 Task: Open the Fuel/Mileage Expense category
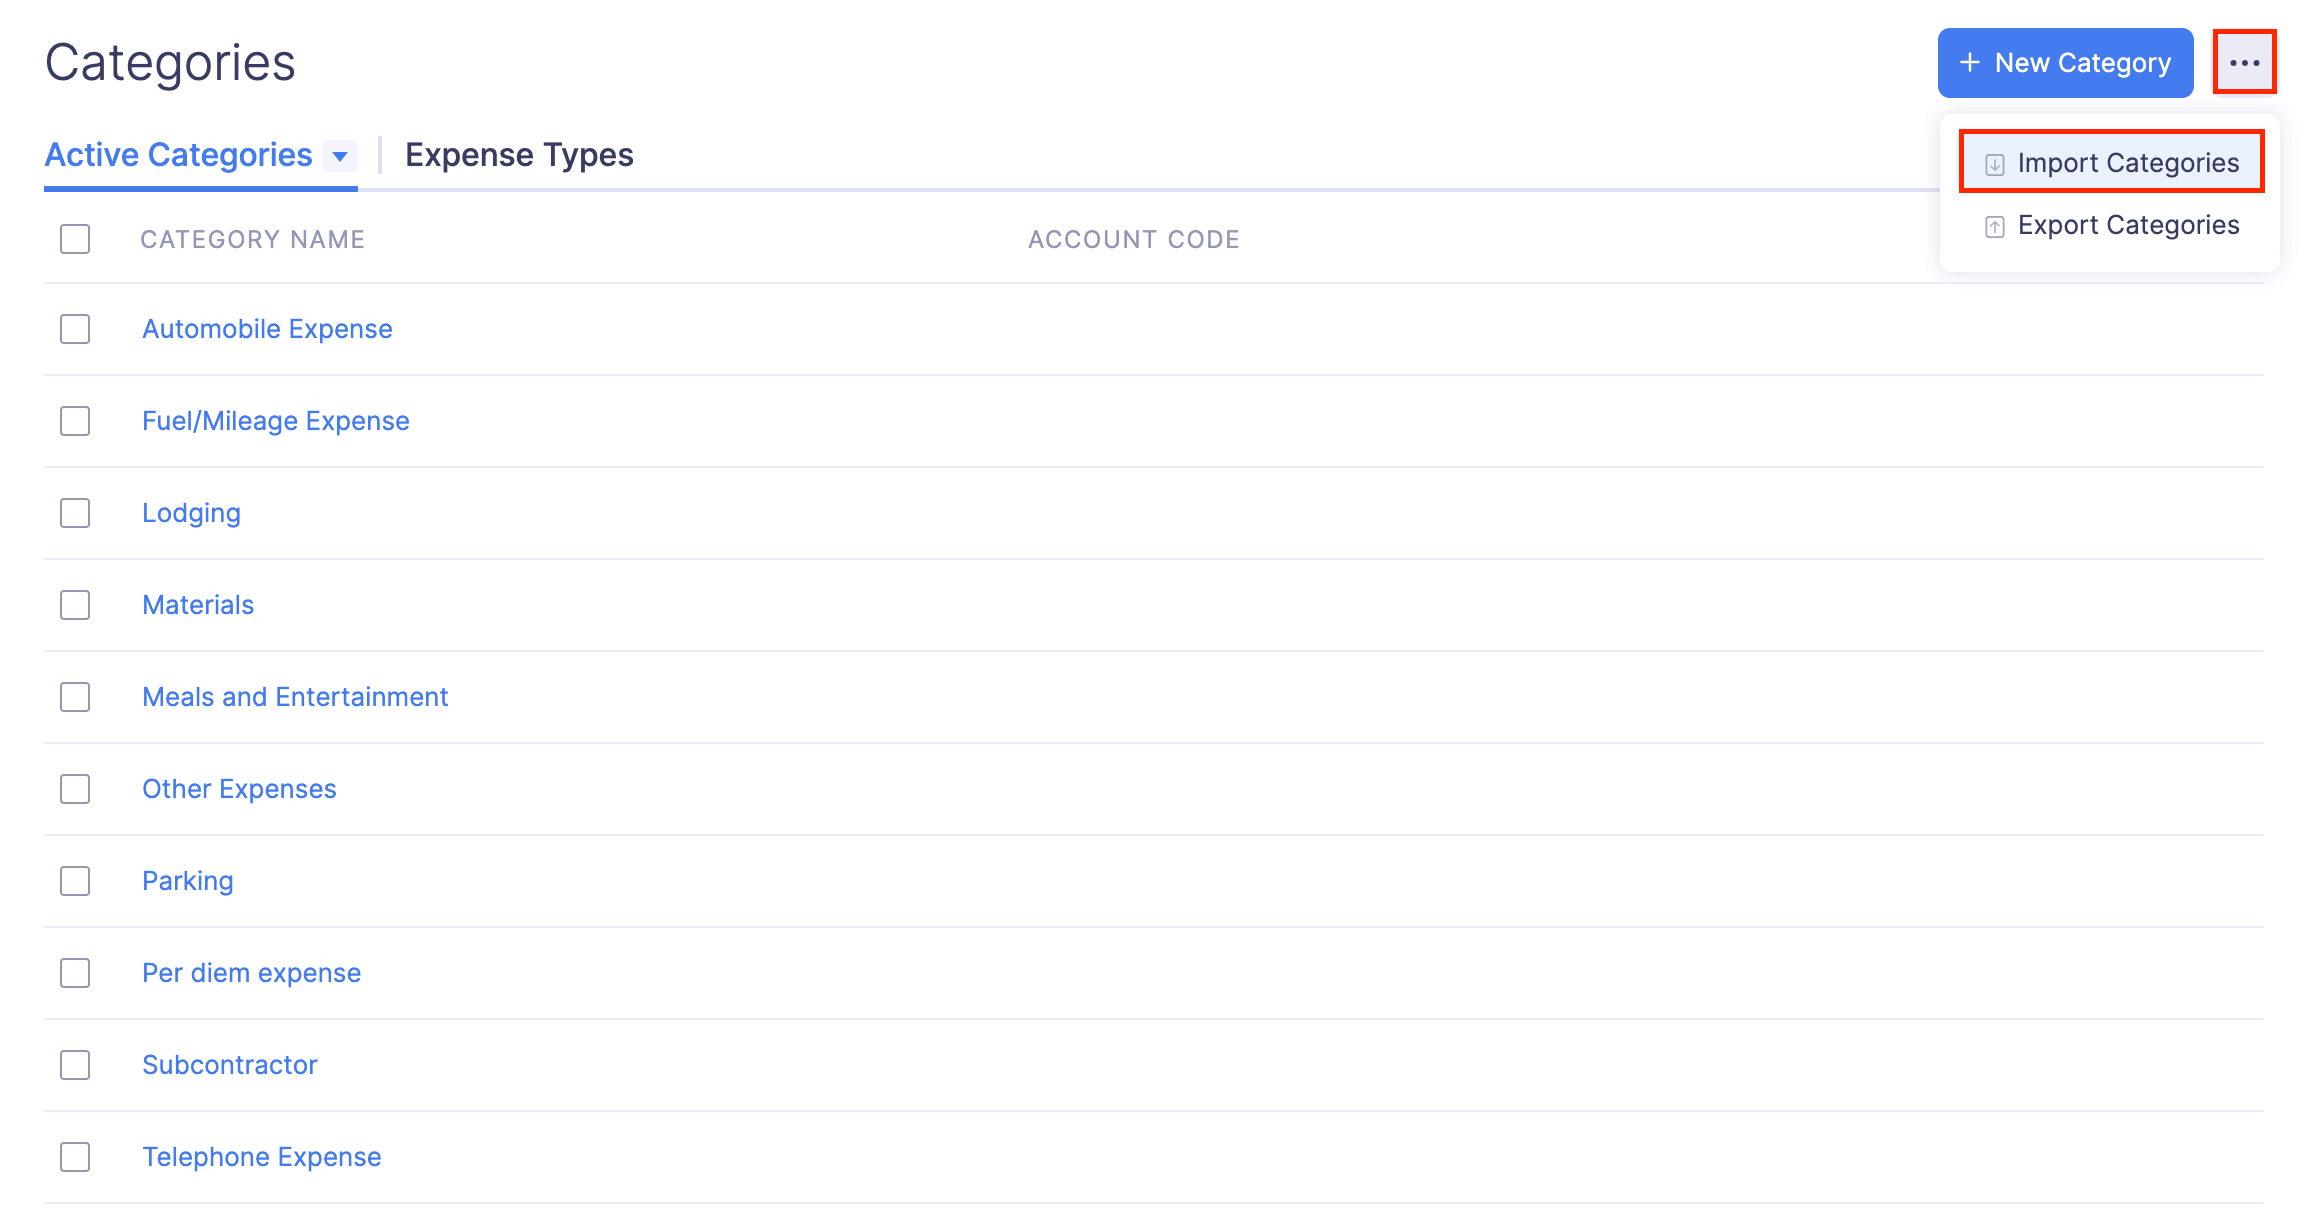pos(275,421)
